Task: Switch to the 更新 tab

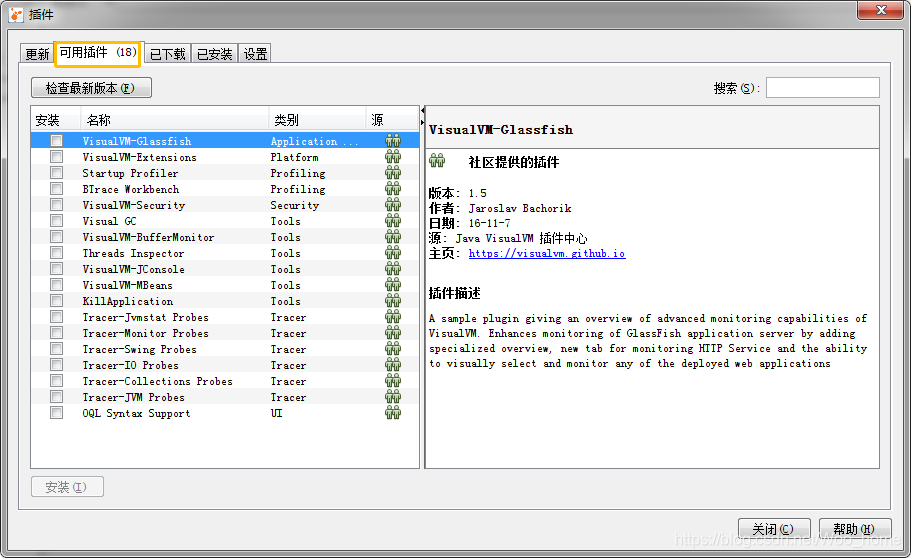Action: tap(37, 54)
